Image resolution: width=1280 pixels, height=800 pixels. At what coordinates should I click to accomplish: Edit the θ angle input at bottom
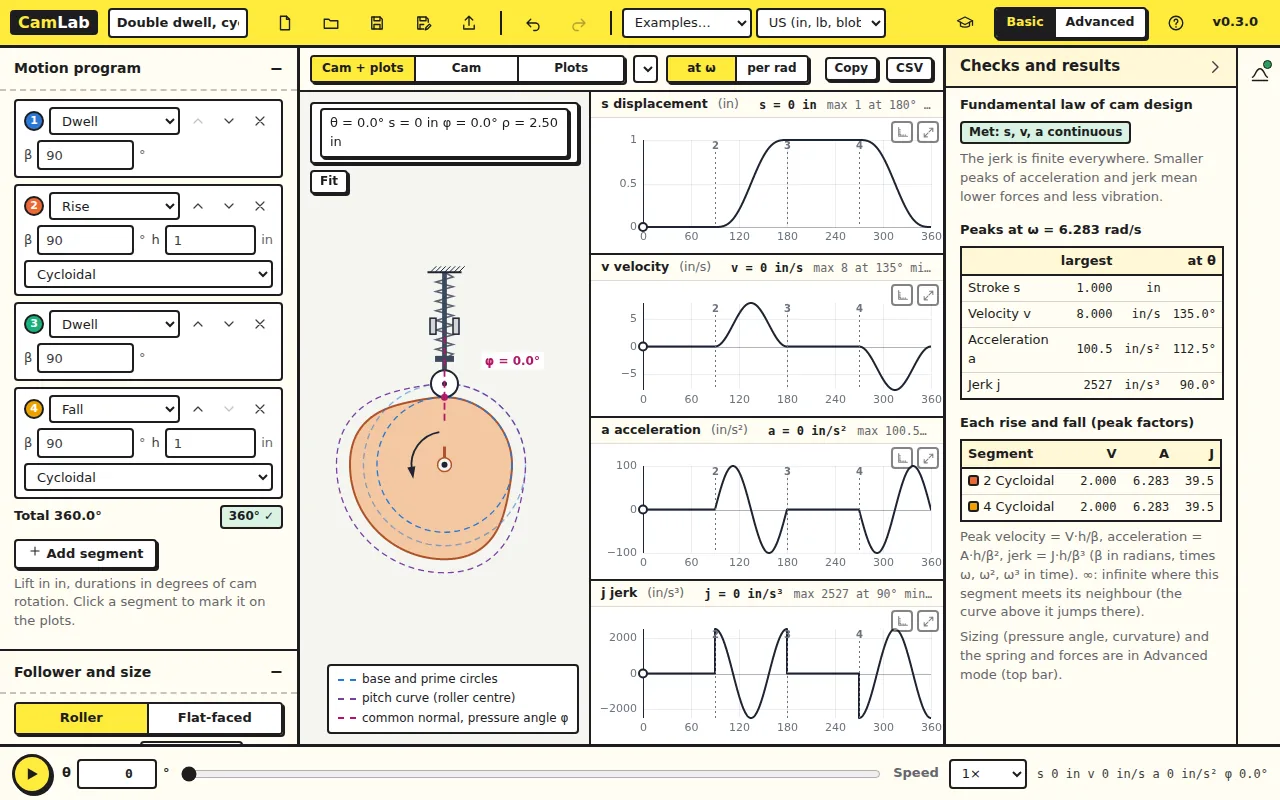(117, 774)
